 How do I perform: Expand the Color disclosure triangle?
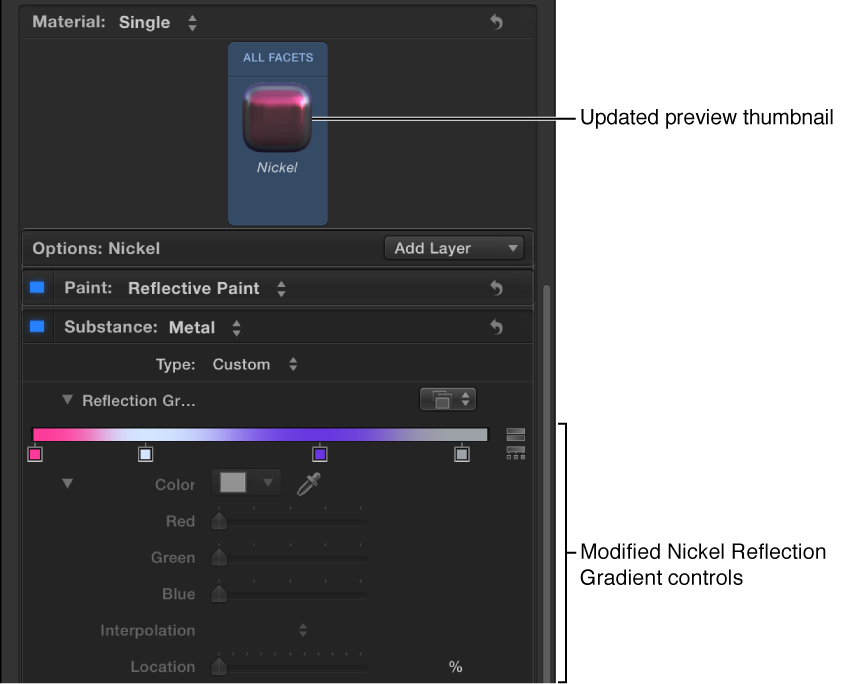point(67,483)
